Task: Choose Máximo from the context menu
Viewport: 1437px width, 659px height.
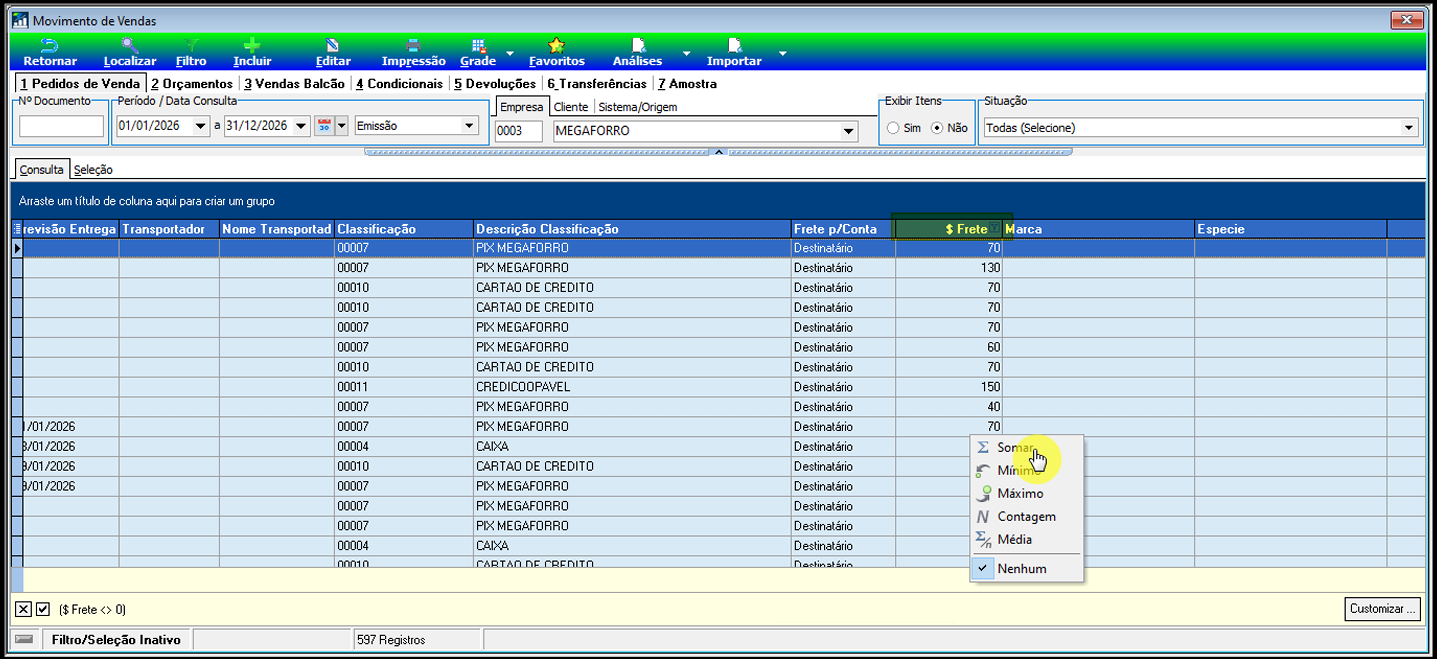Action: click(1027, 493)
